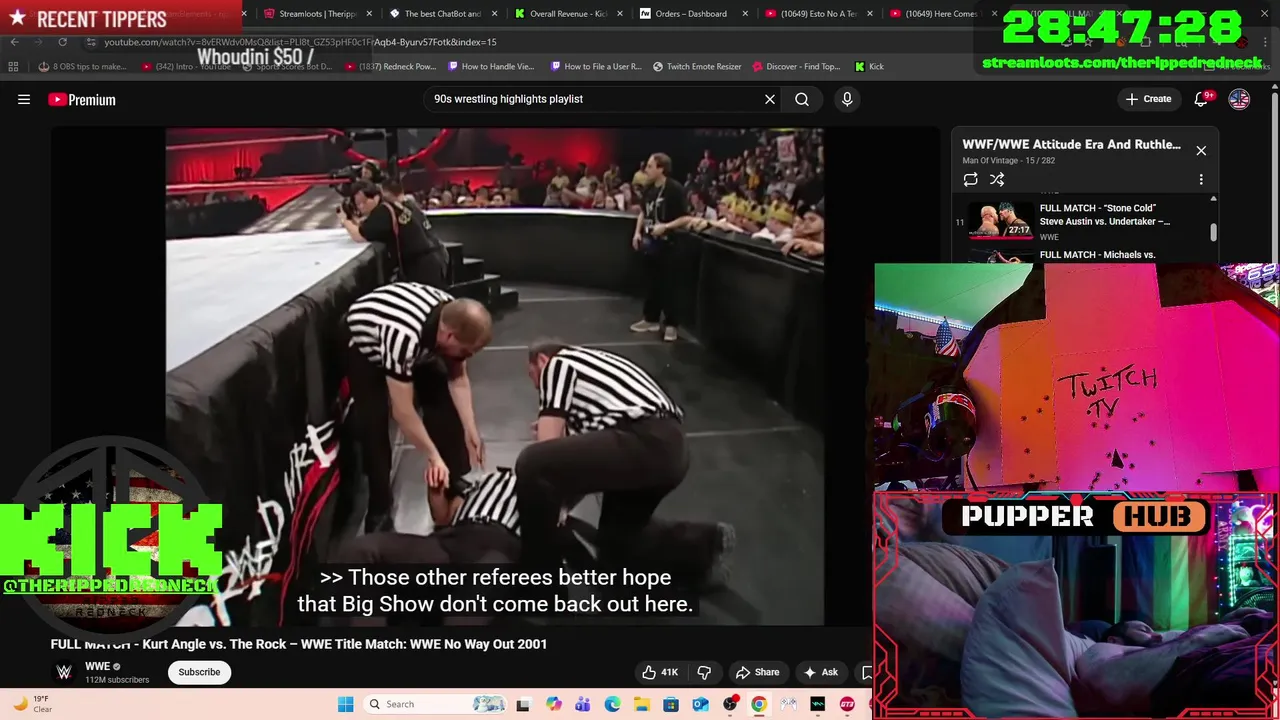Reload the page in the browser
Image resolution: width=1280 pixels, height=720 pixels.
(62, 42)
